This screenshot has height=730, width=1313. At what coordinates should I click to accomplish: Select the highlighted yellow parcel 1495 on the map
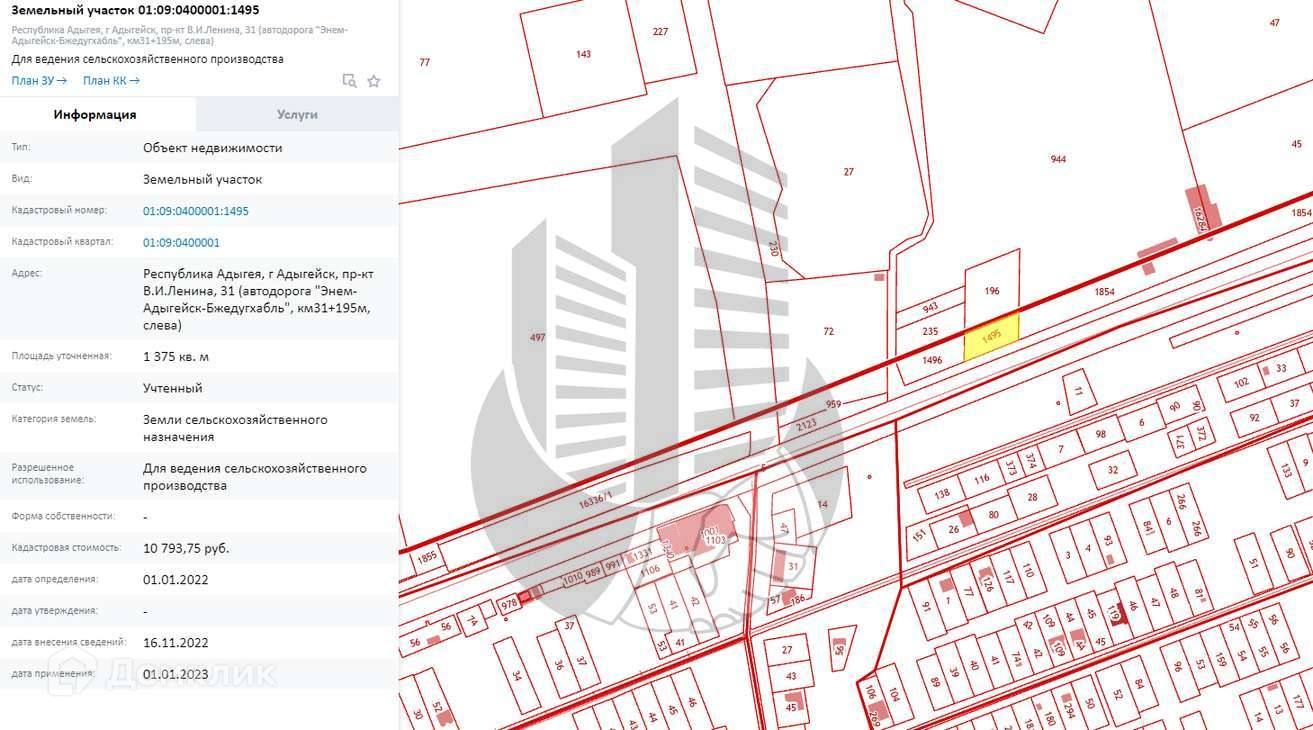[x=991, y=338]
